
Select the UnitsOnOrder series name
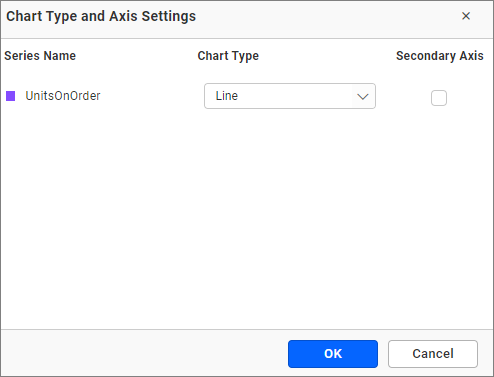click(x=63, y=96)
